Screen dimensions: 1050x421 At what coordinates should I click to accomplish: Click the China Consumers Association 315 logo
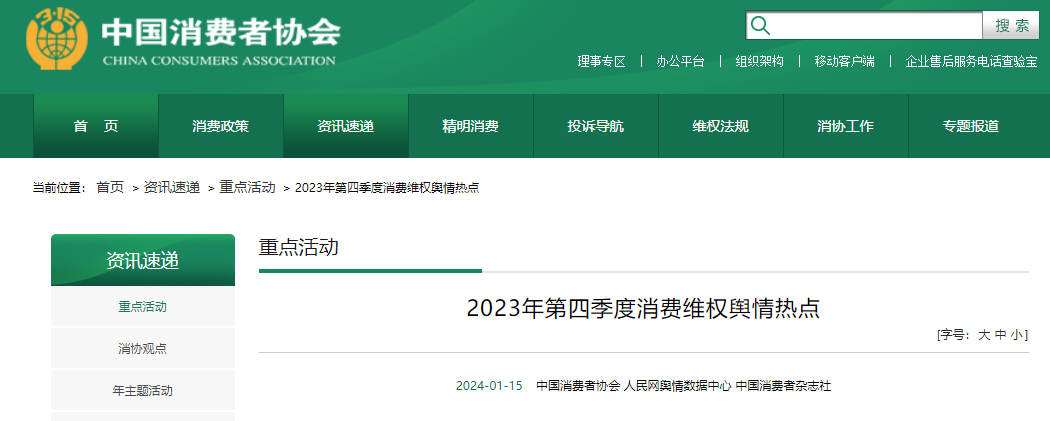(x=57, y=39)
